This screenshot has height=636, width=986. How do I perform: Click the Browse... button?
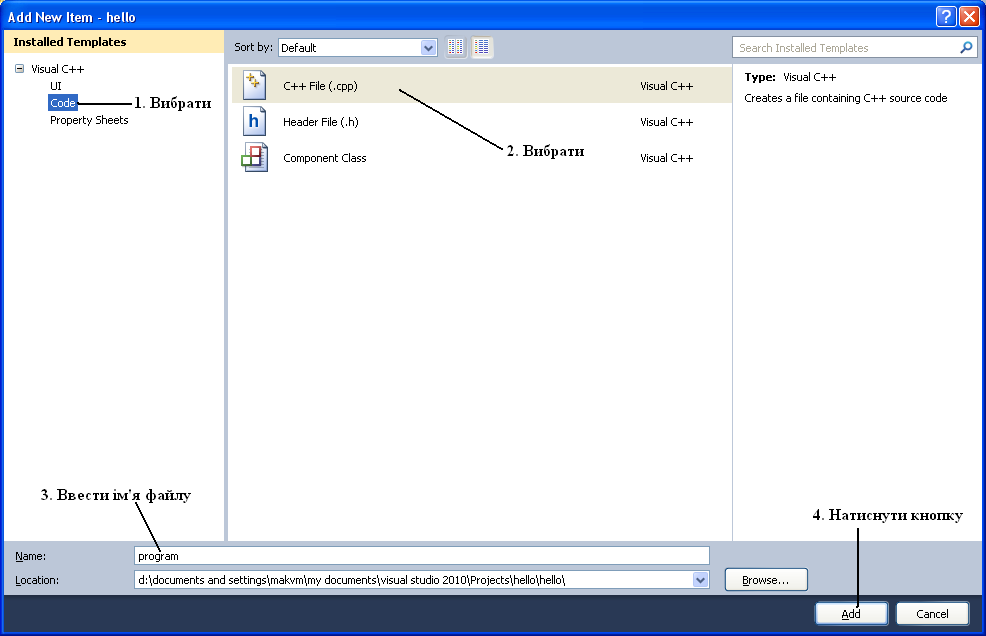(766, 580)
